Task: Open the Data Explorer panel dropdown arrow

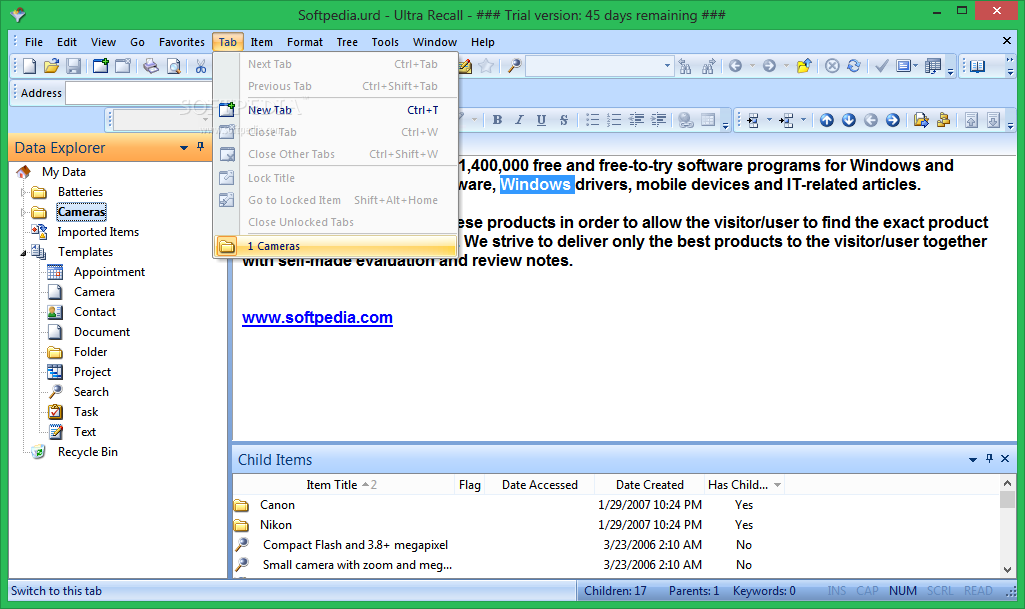Action: tap(184, 148)
